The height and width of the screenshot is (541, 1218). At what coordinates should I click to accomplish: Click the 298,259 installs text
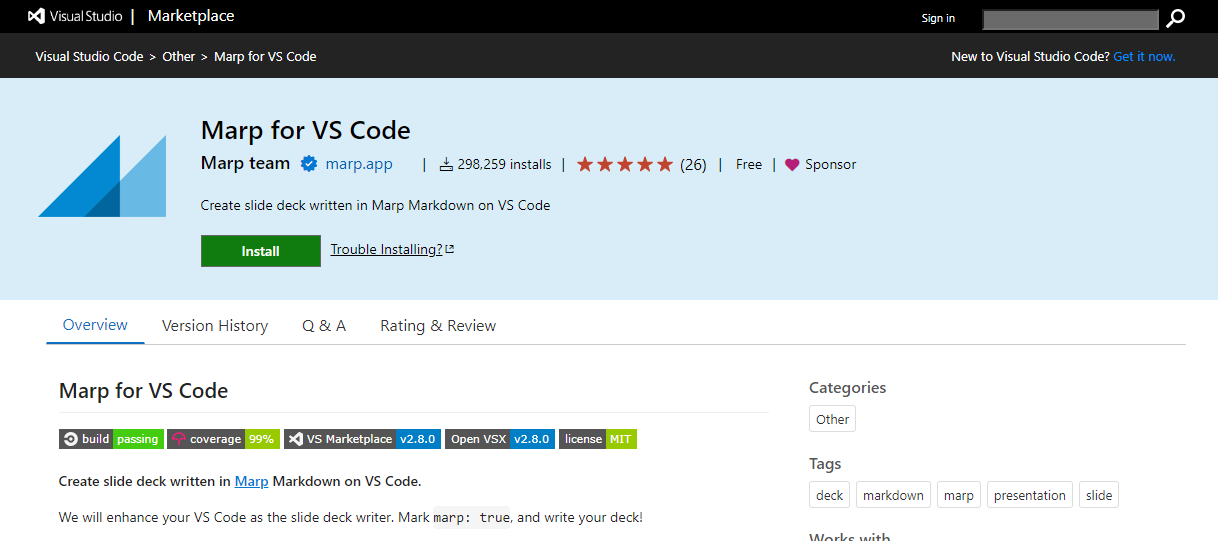coord(505,164)
